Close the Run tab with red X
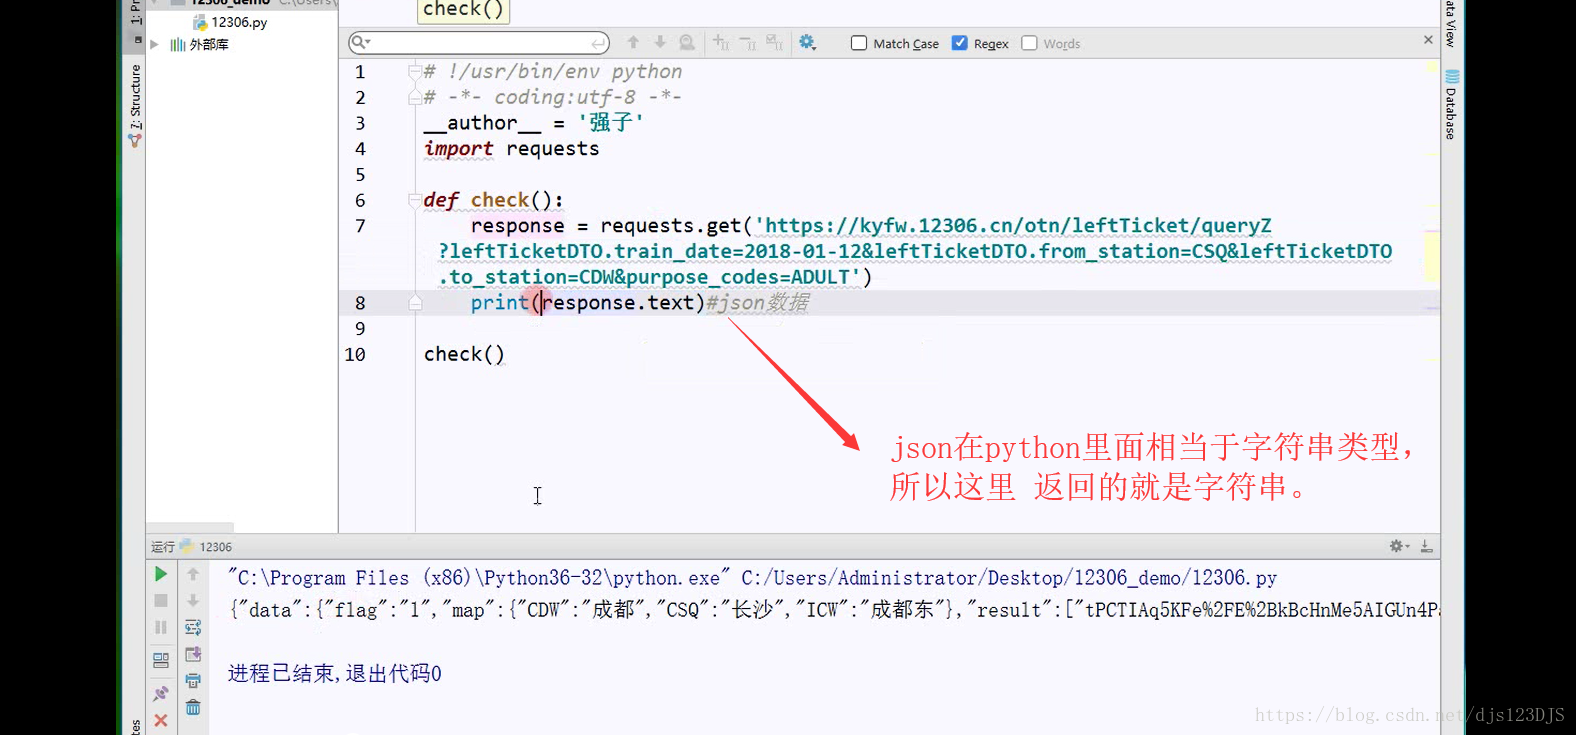 [x=160, y=720]
